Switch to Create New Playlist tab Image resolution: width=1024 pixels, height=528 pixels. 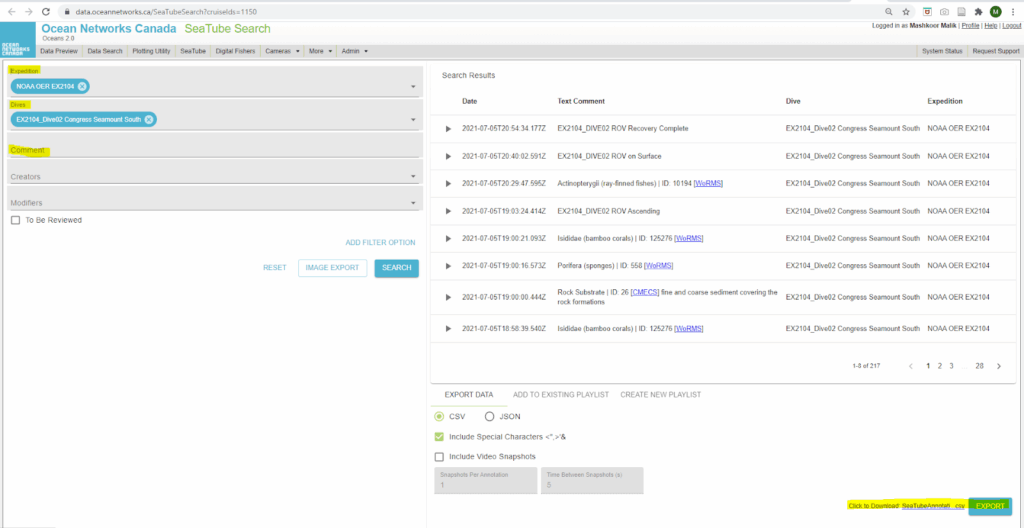tap(663, 395)
